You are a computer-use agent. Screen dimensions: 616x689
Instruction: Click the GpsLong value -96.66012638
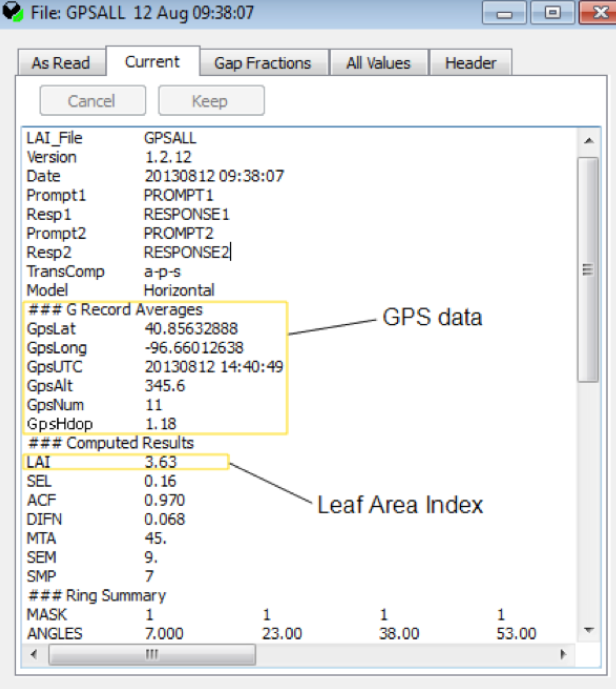pos(194,348)
